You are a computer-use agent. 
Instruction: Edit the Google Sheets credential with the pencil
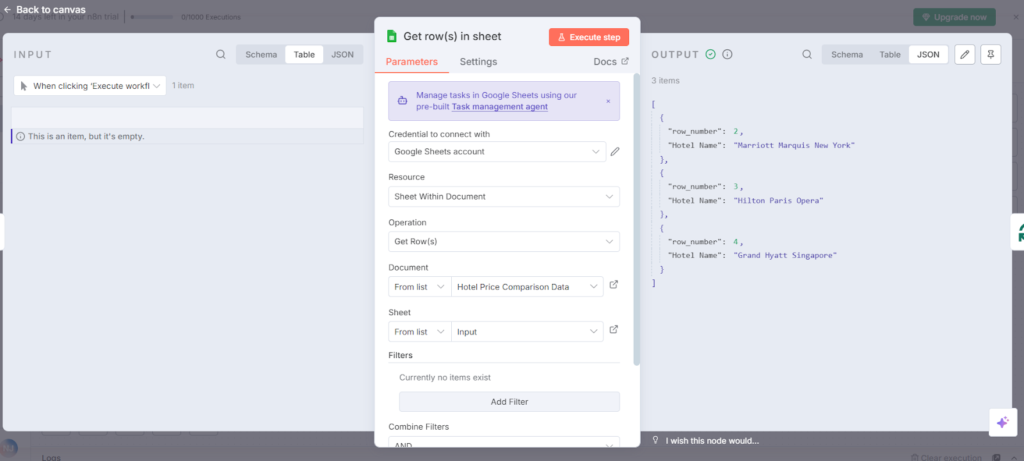pos(615,151)
